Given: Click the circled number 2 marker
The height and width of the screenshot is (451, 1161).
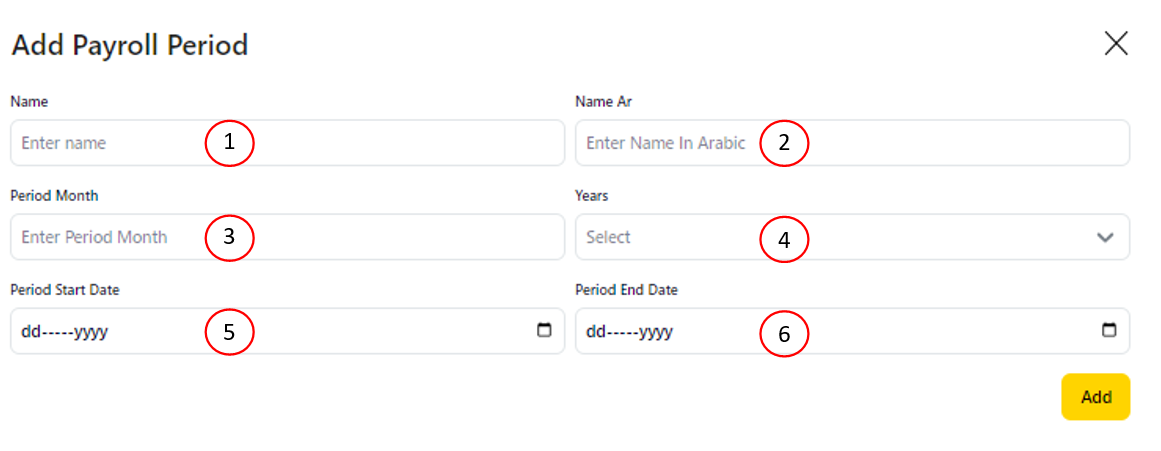Looking at the screenshot, I should pos(784,143).
